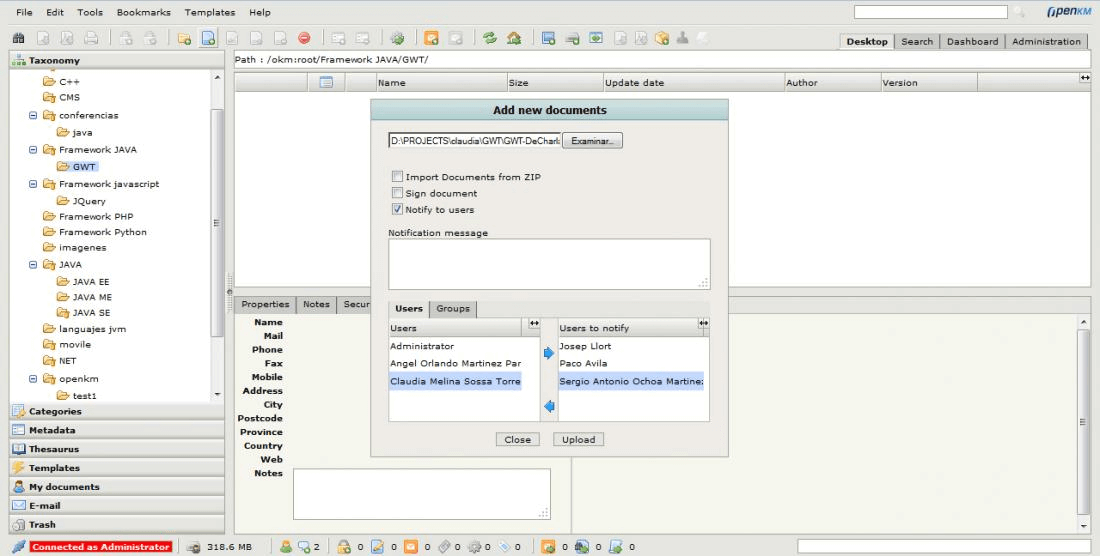Click the add document toolbar icon
Viewport: 1100px width, 556px height.
(208, 39)
